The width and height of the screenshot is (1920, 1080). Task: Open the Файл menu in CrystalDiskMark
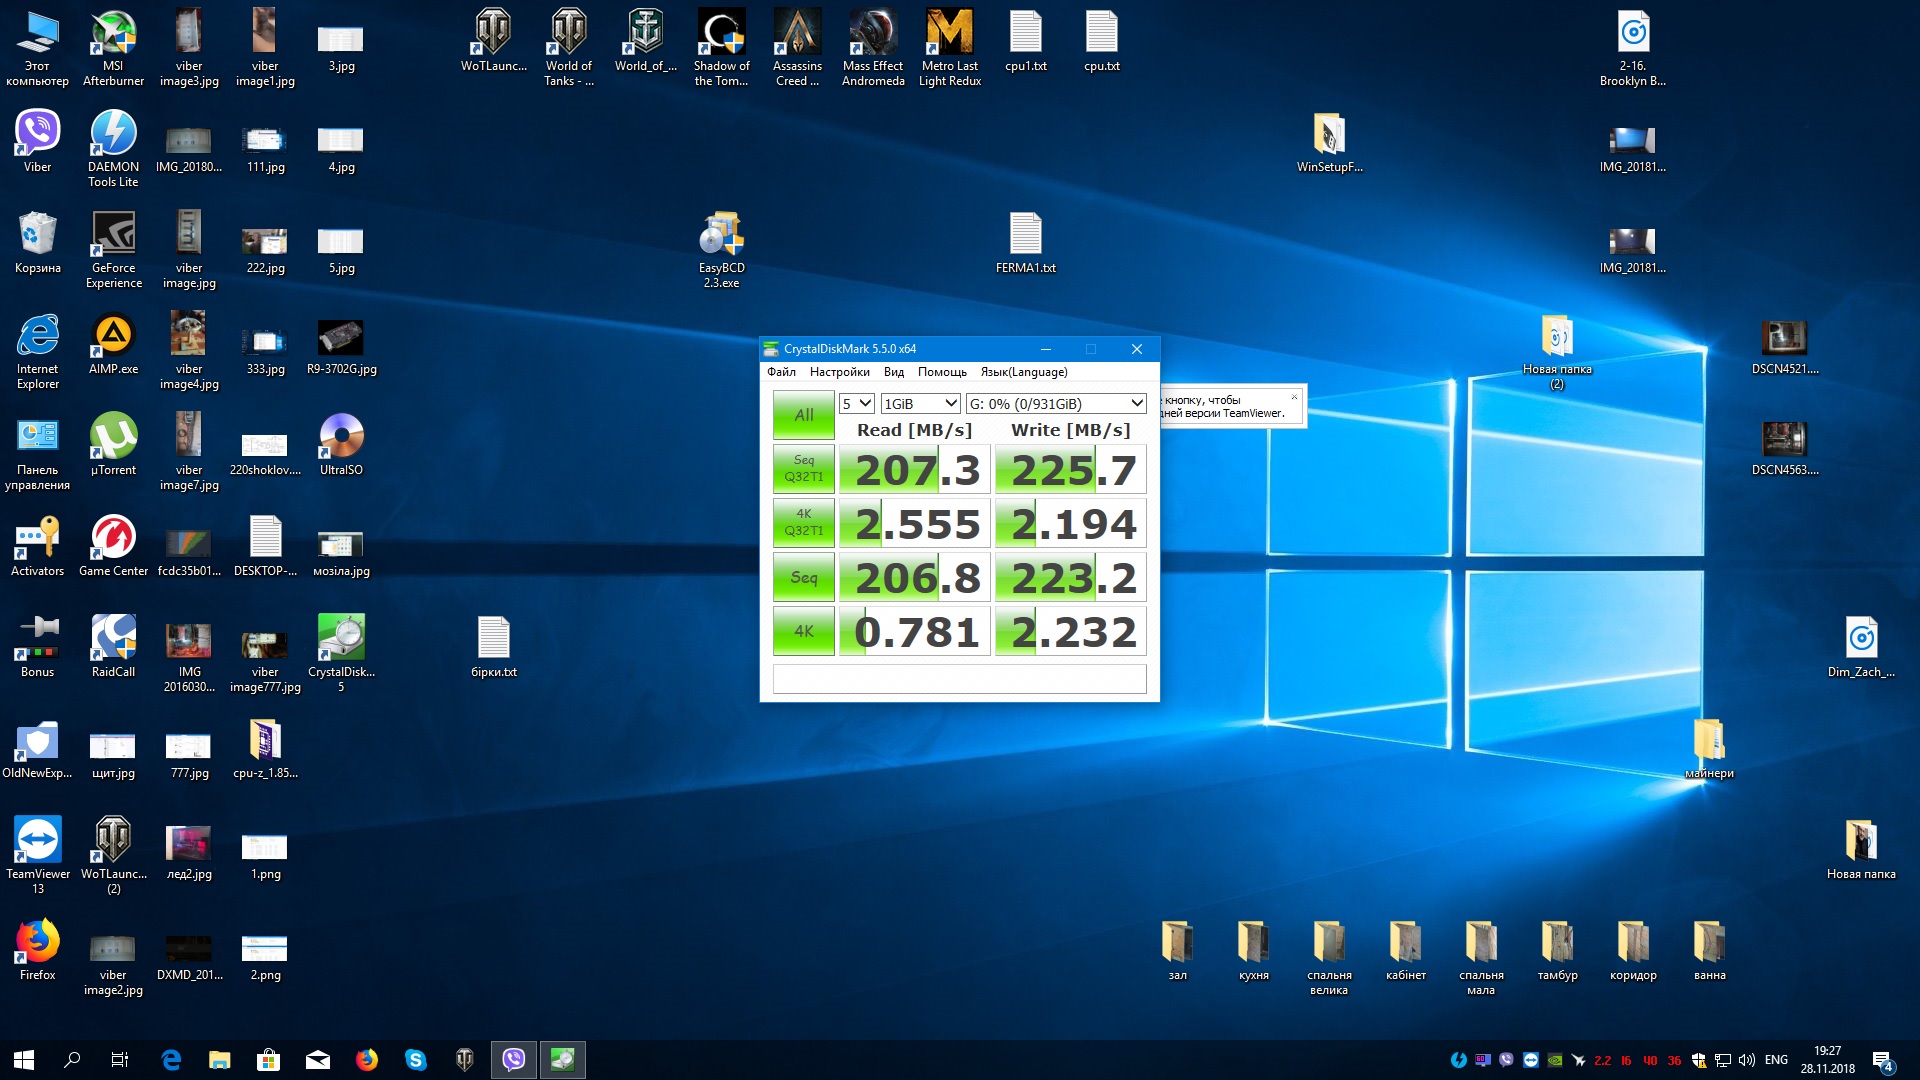[x=781, y=372]
